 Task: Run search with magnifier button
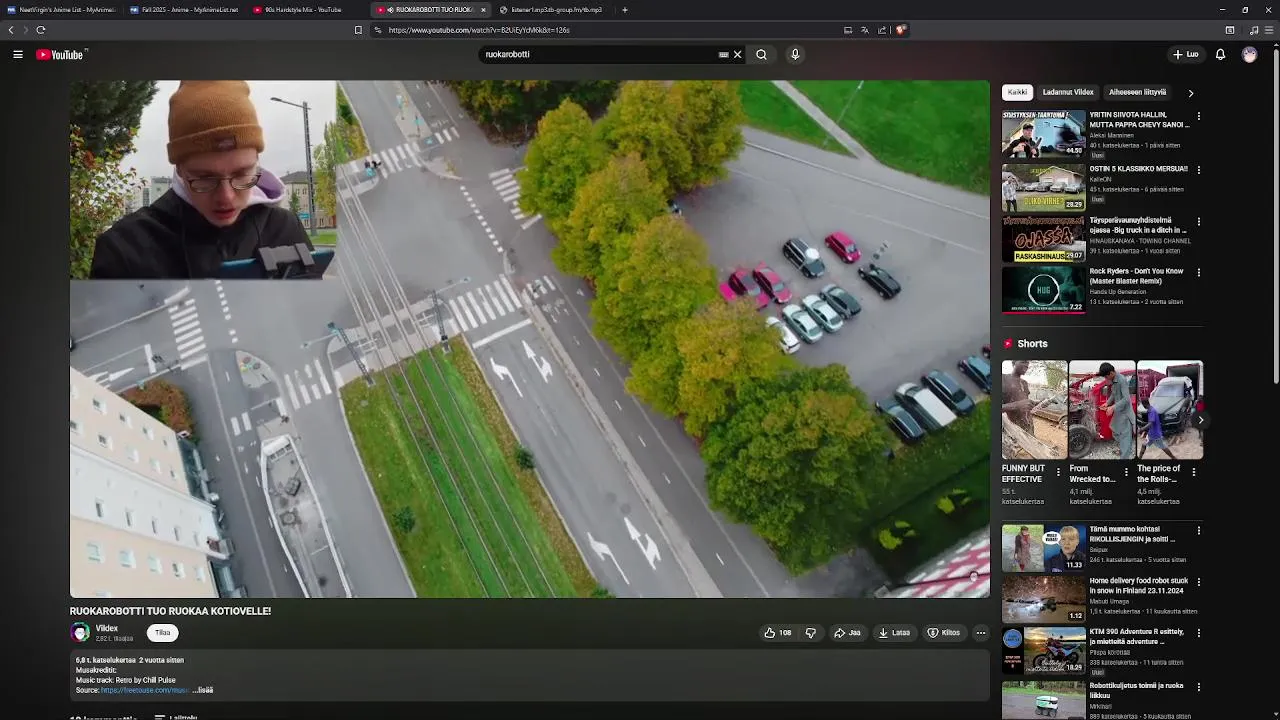761,55
